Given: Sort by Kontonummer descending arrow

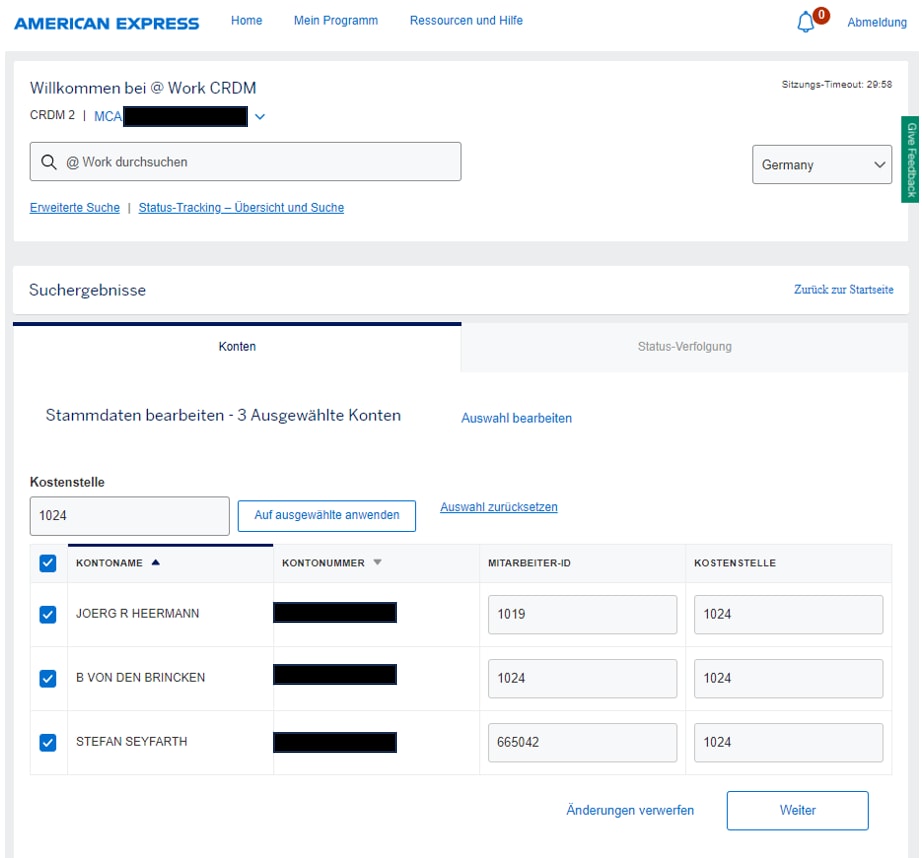Looking at the screenshot, I should point(377,563).
